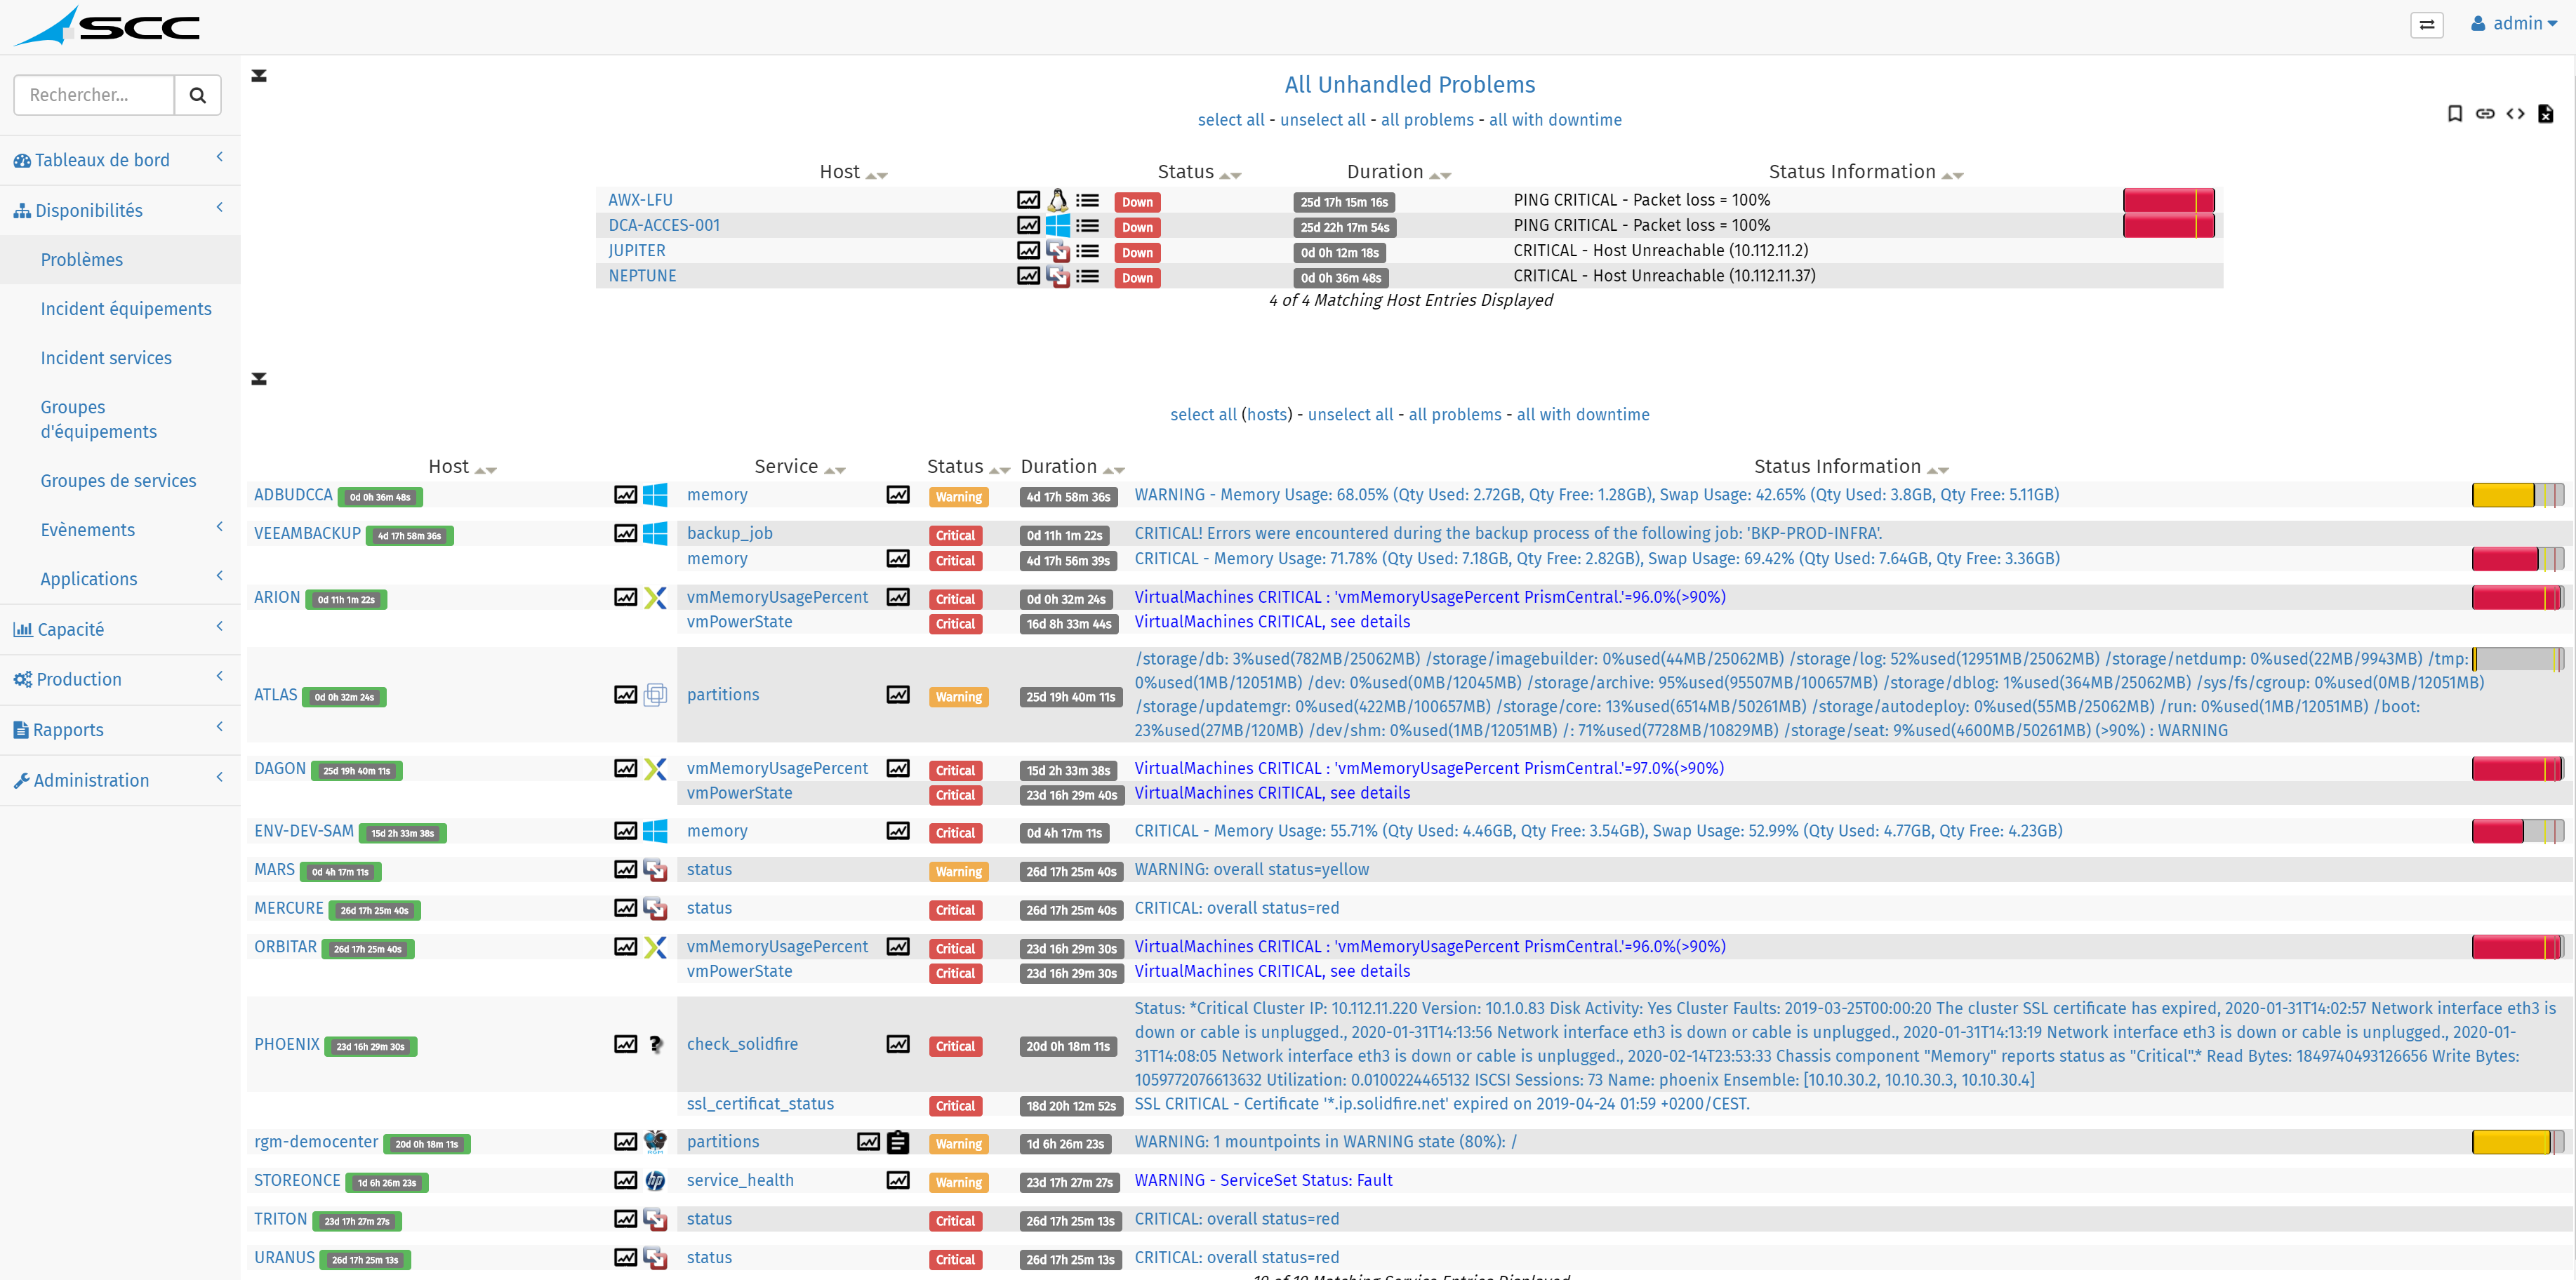The height and width of the screenshot is (1280, 2576).
Task: Open VEEAMBACKUP host link
Action: point(307,534)
